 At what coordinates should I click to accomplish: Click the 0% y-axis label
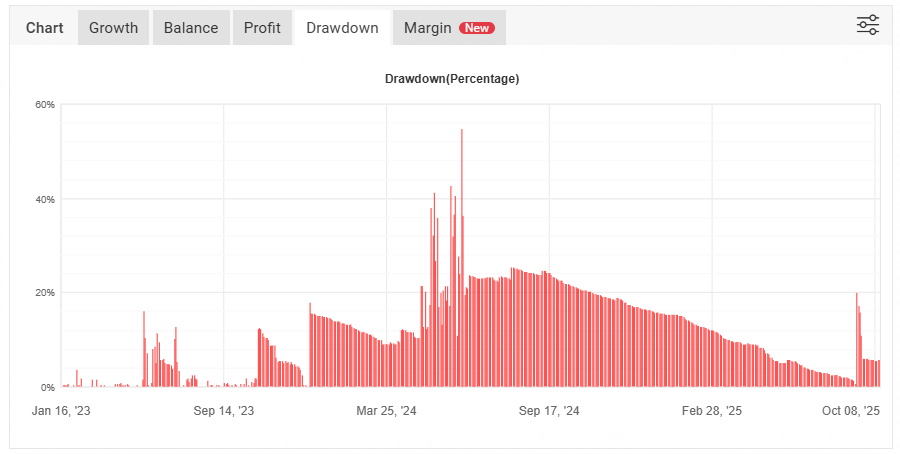pyautogui.click(x=48, y=387)
